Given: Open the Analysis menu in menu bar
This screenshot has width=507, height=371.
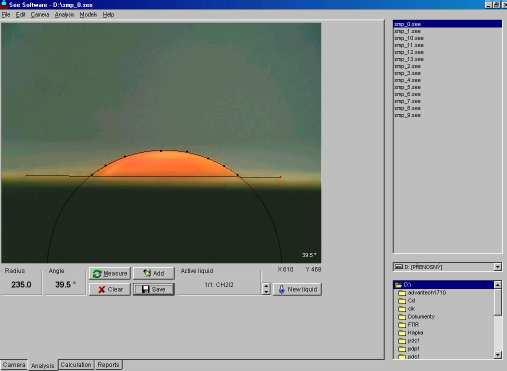Looking at the screenshot, I should pyautogui.click(x=64, y=14).
